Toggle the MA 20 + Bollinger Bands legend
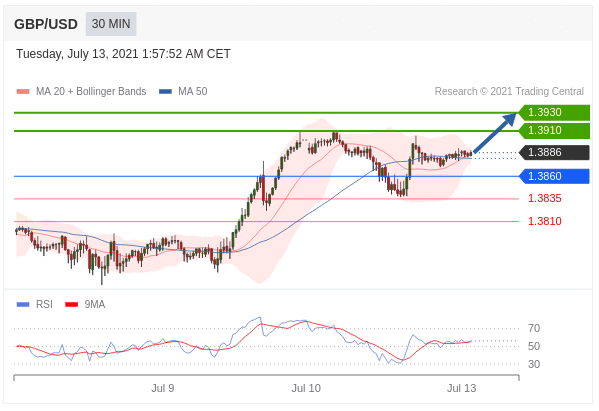The image size is (599, 411). pyautogui.click(x=91, y=91)
